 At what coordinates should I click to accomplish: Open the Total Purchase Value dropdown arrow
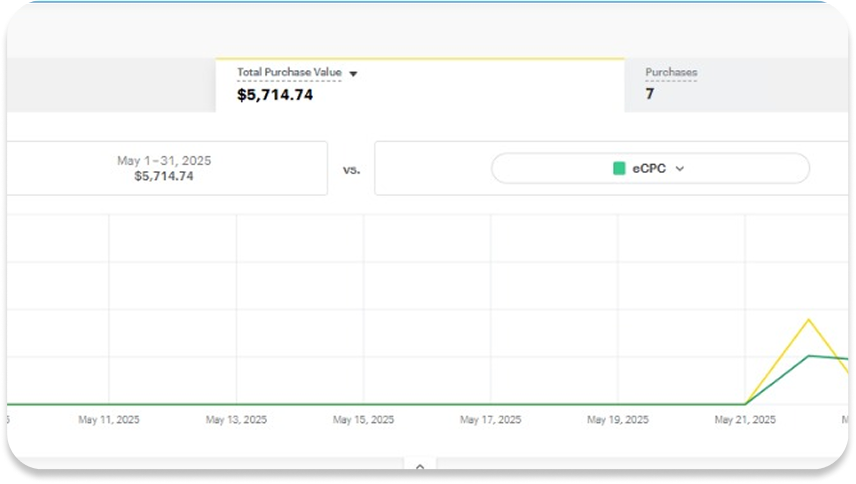pos(353,74)
